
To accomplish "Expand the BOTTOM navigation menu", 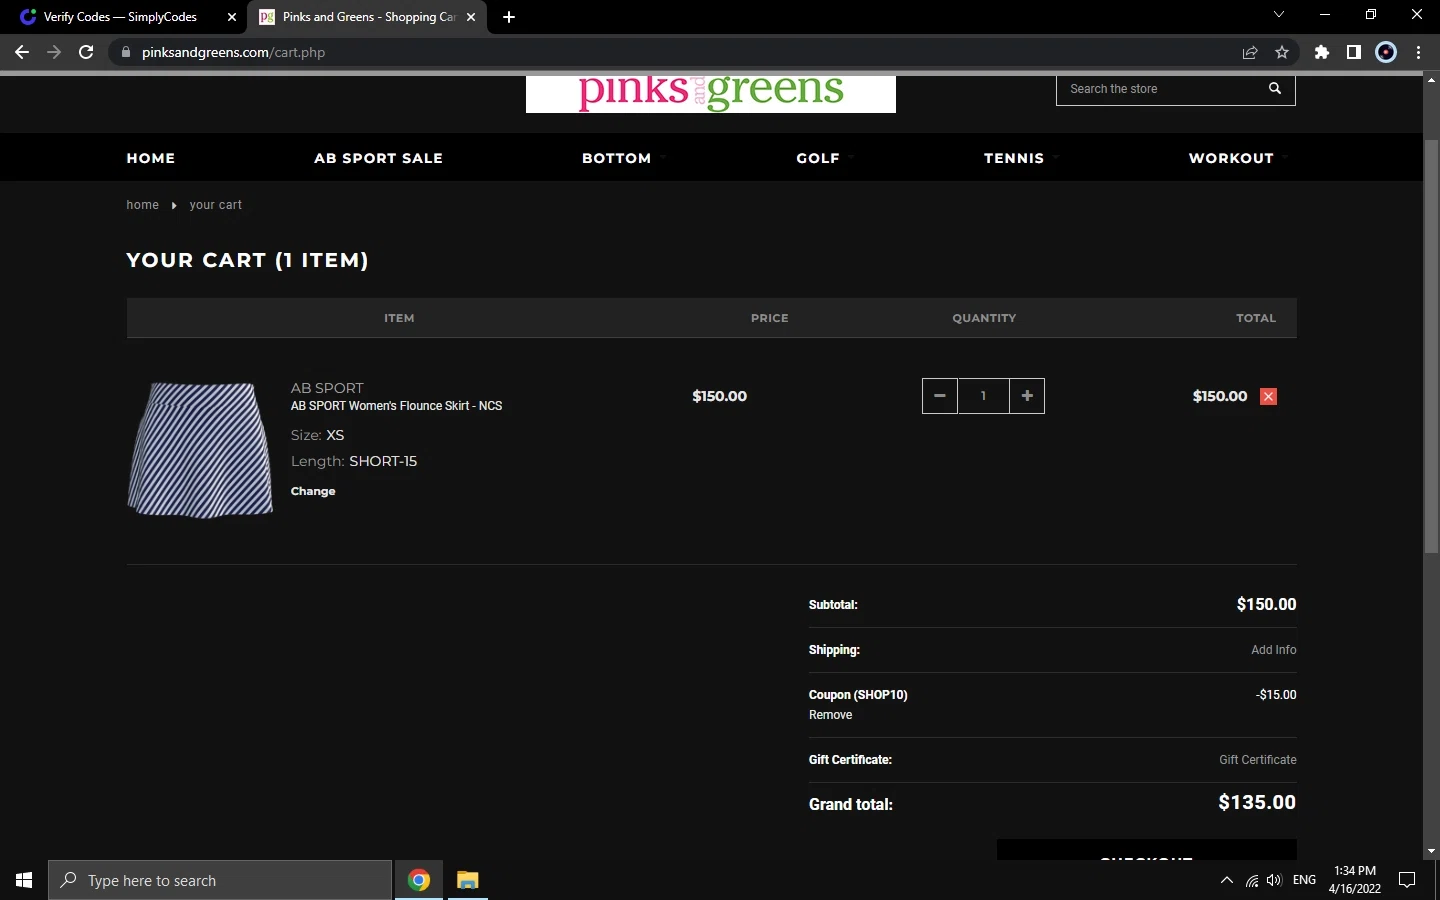I will click(617, 158).
